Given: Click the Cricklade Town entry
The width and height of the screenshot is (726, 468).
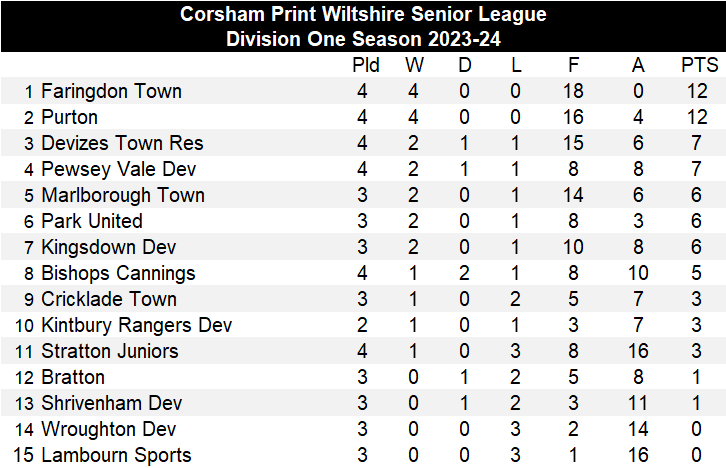Looking at the screenshot, I should [108, 299].
